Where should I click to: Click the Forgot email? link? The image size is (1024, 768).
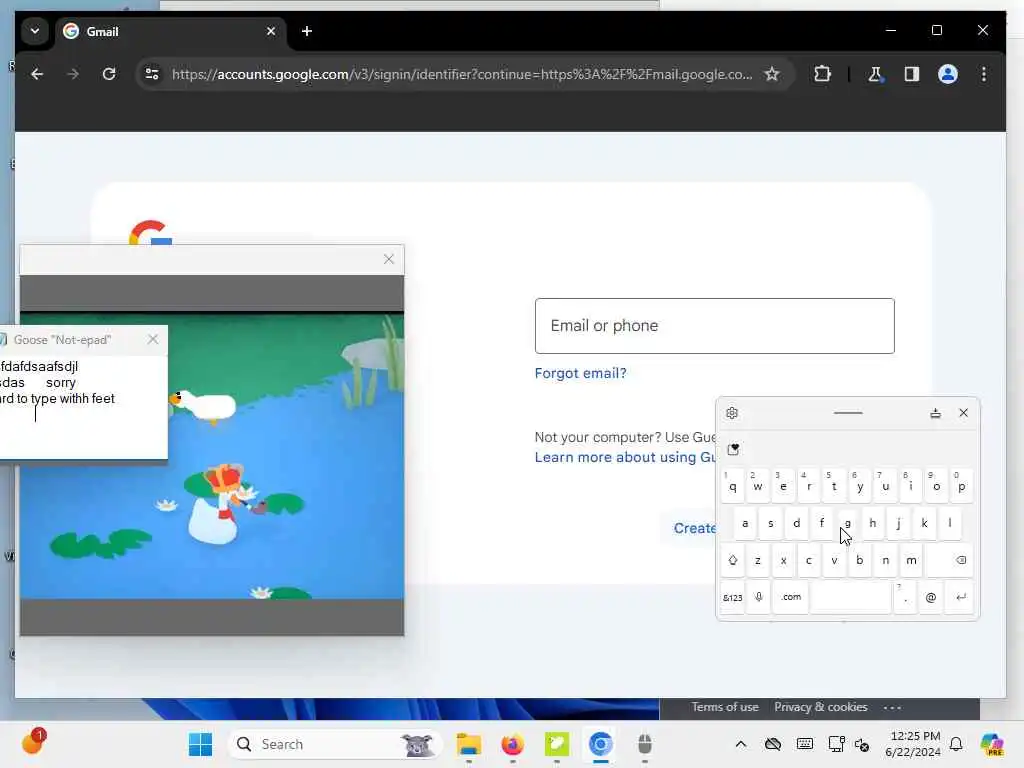pos(580,373)
